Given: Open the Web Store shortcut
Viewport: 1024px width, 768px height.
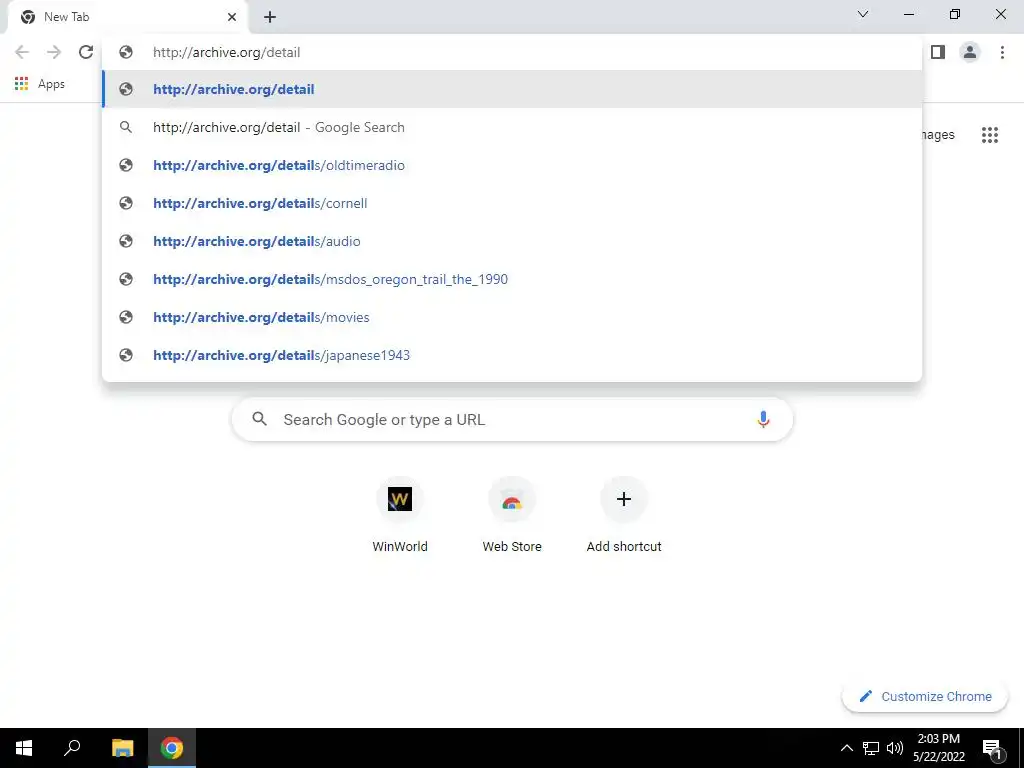Looking at the screenshot, I should [512, 515].
